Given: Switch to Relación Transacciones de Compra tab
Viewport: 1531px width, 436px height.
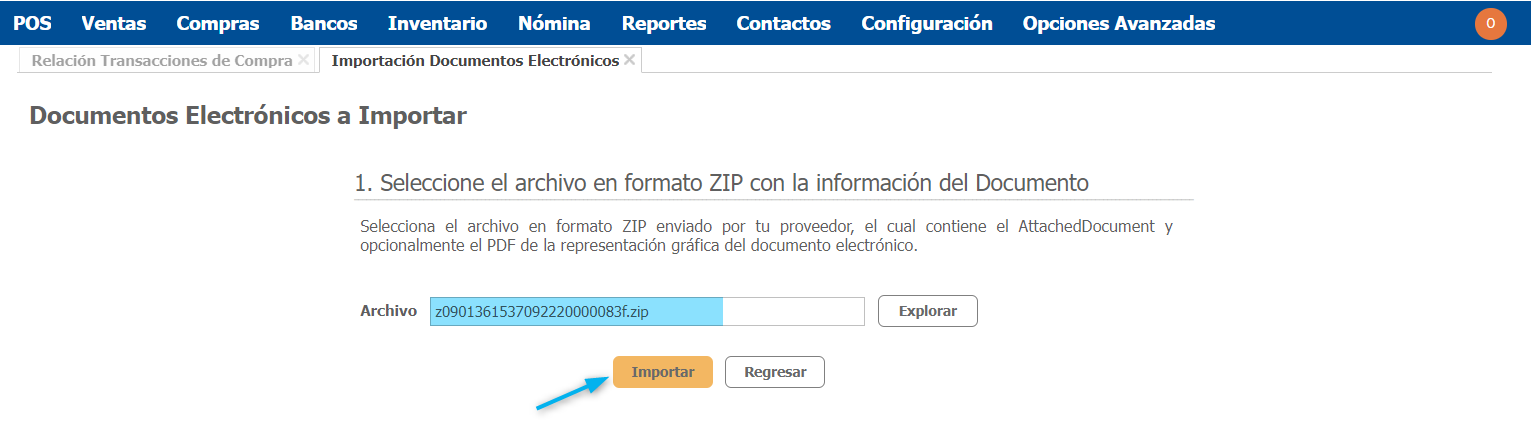Looking at the screenshot, I should (161, 61).
